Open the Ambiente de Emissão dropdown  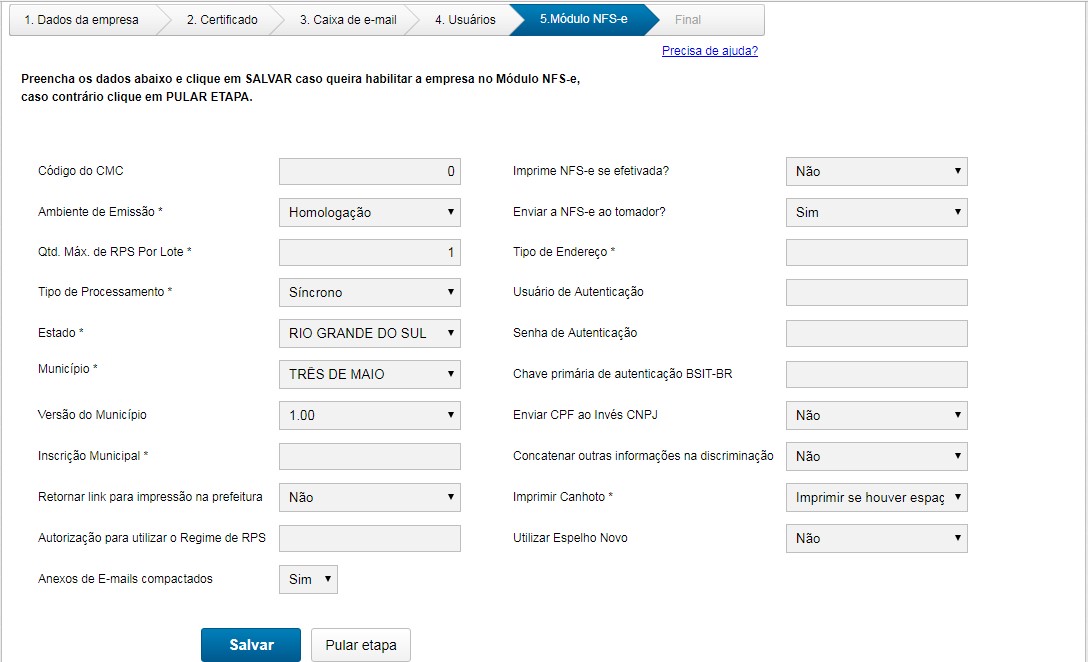pyautogui.click(x=369, y=212)
